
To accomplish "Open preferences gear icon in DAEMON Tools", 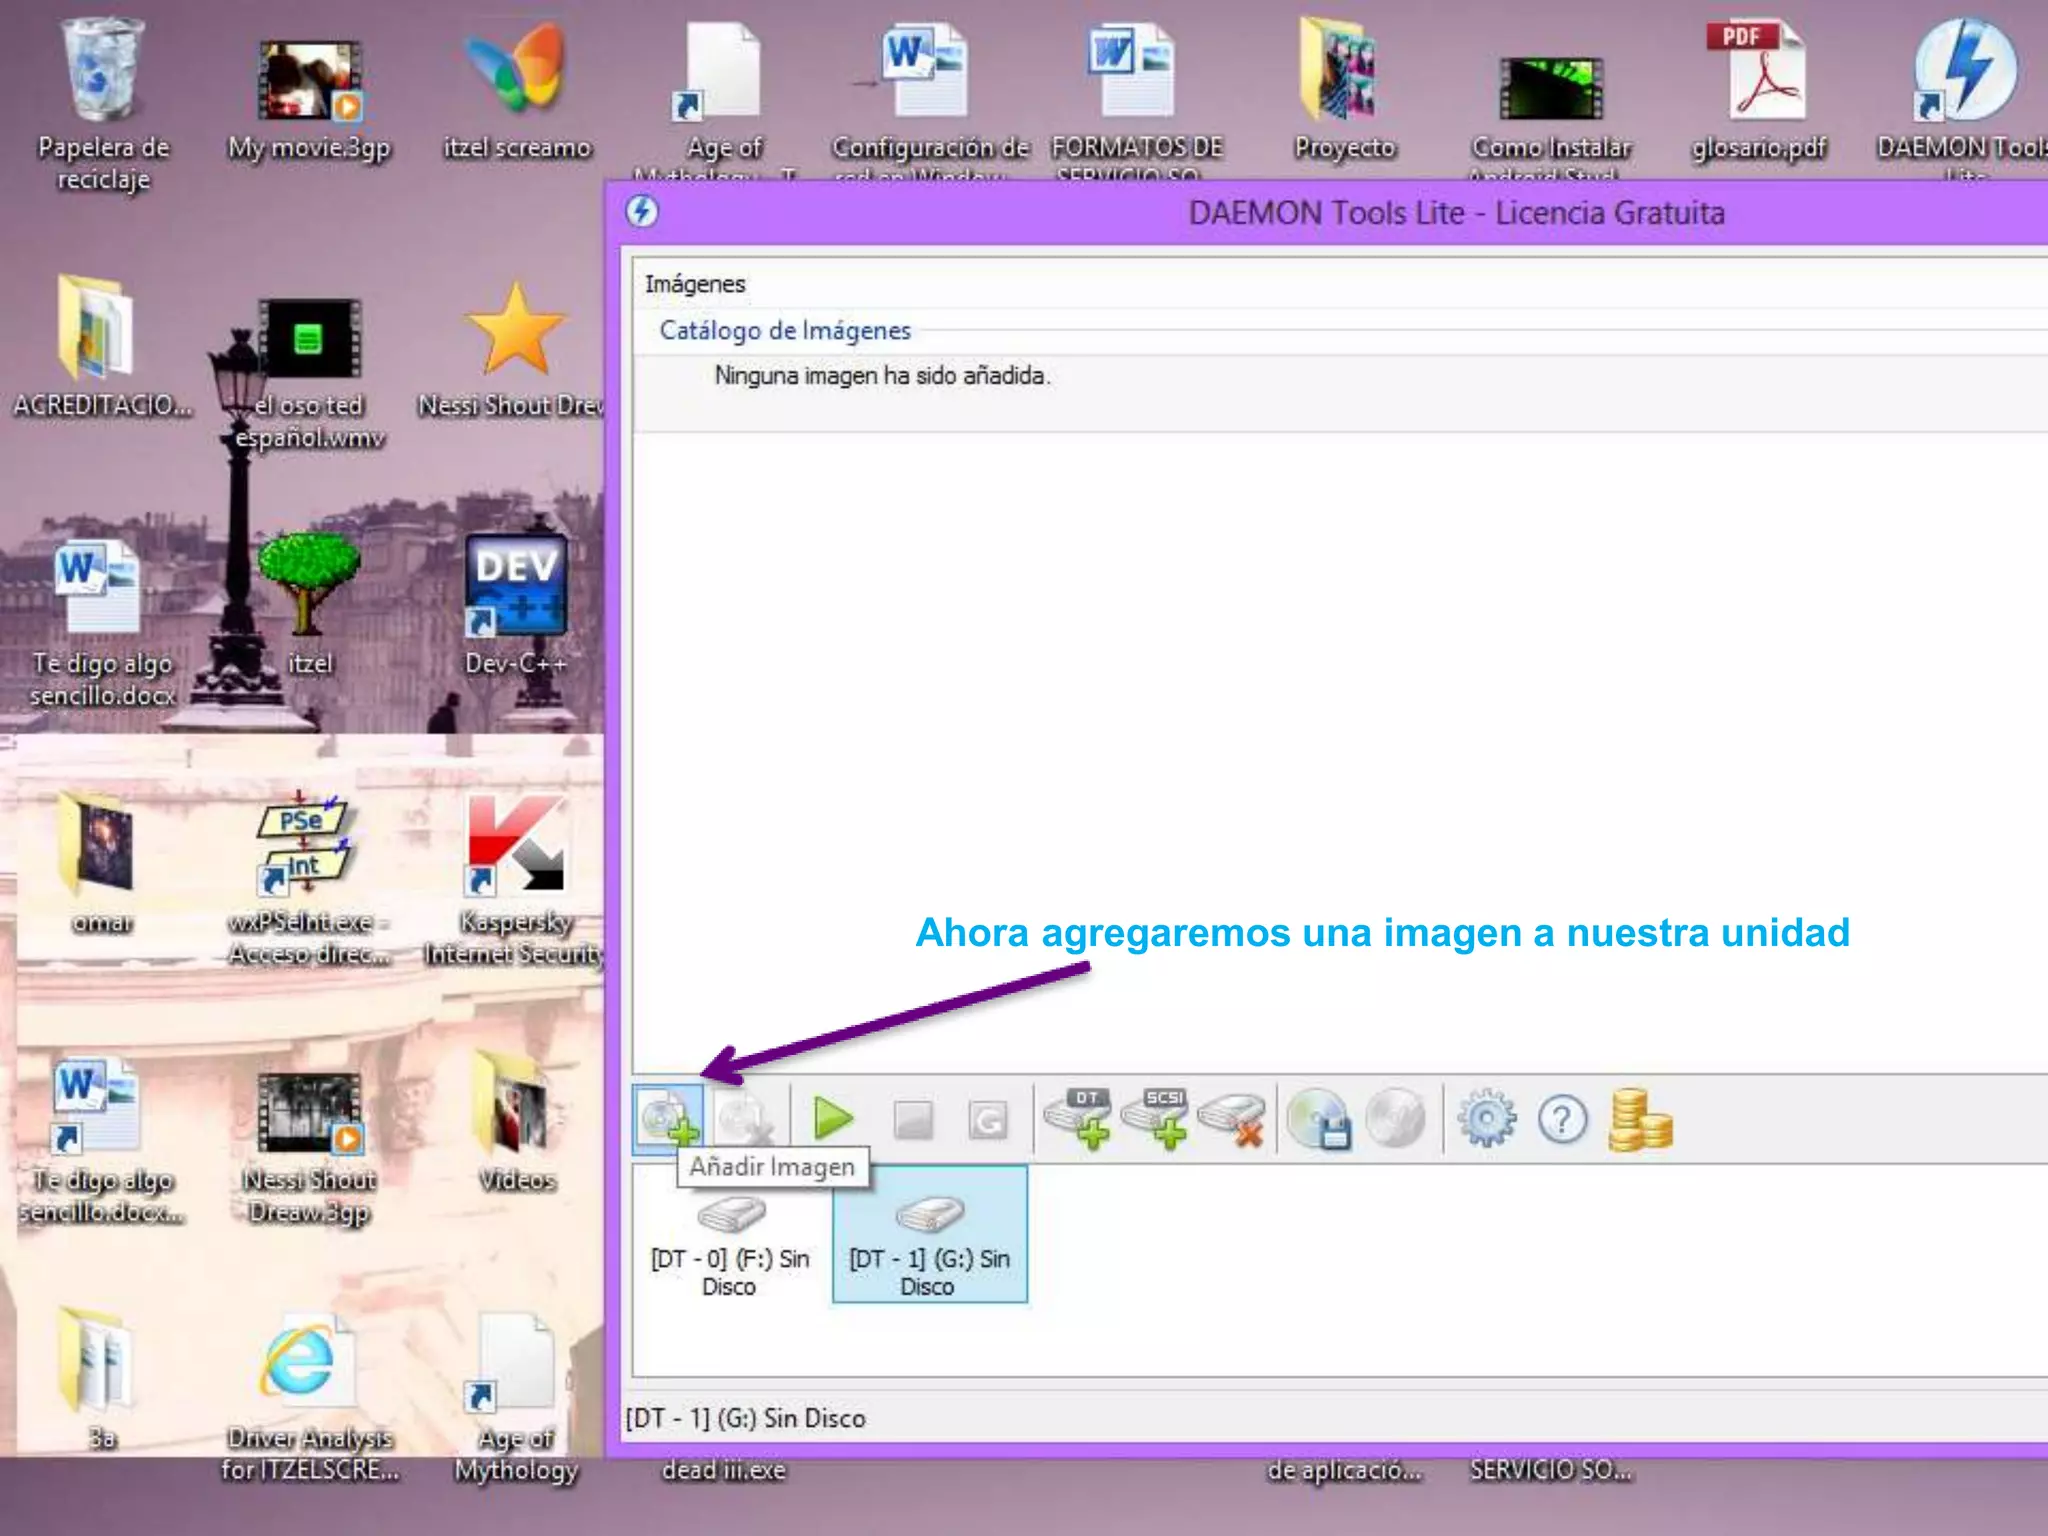I will coord(1486,1118).
